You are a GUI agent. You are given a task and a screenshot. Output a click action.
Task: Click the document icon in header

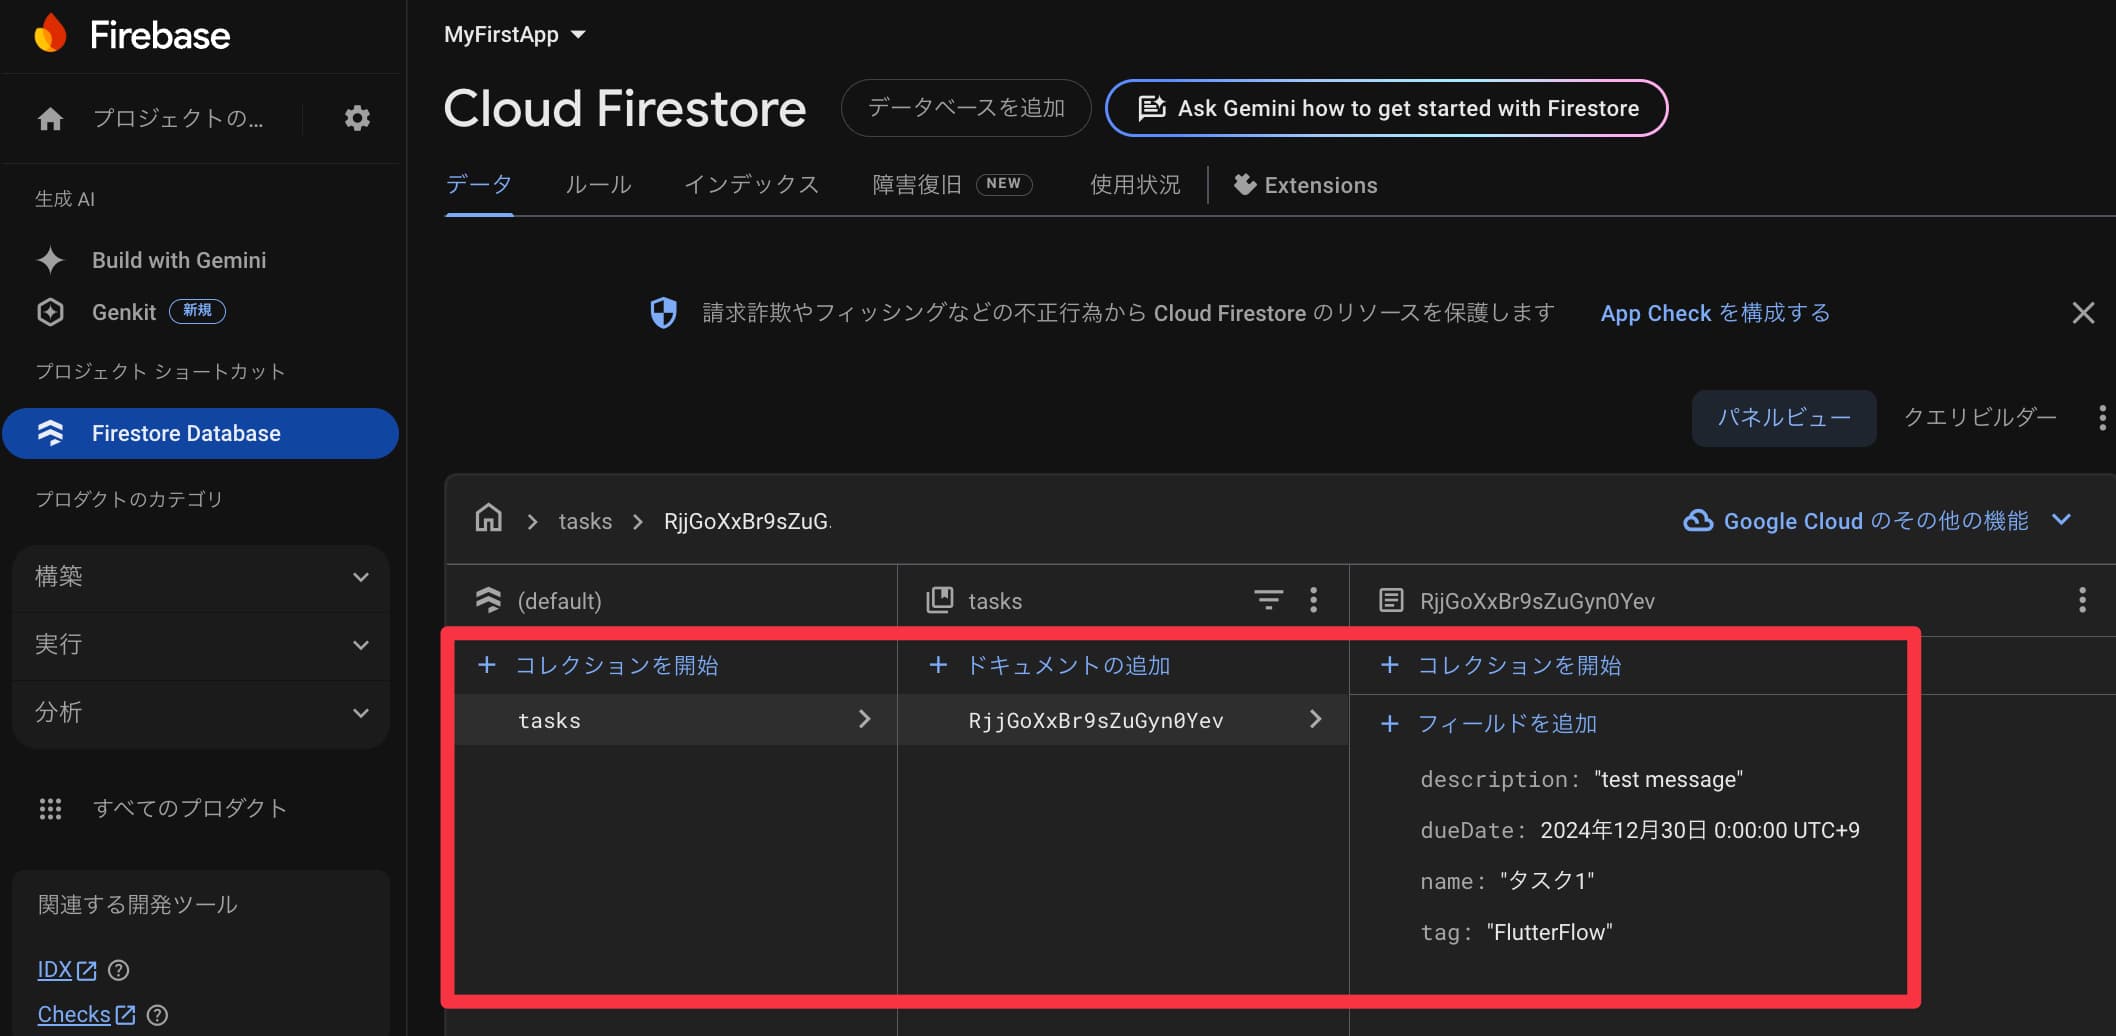pos(1391,600)
